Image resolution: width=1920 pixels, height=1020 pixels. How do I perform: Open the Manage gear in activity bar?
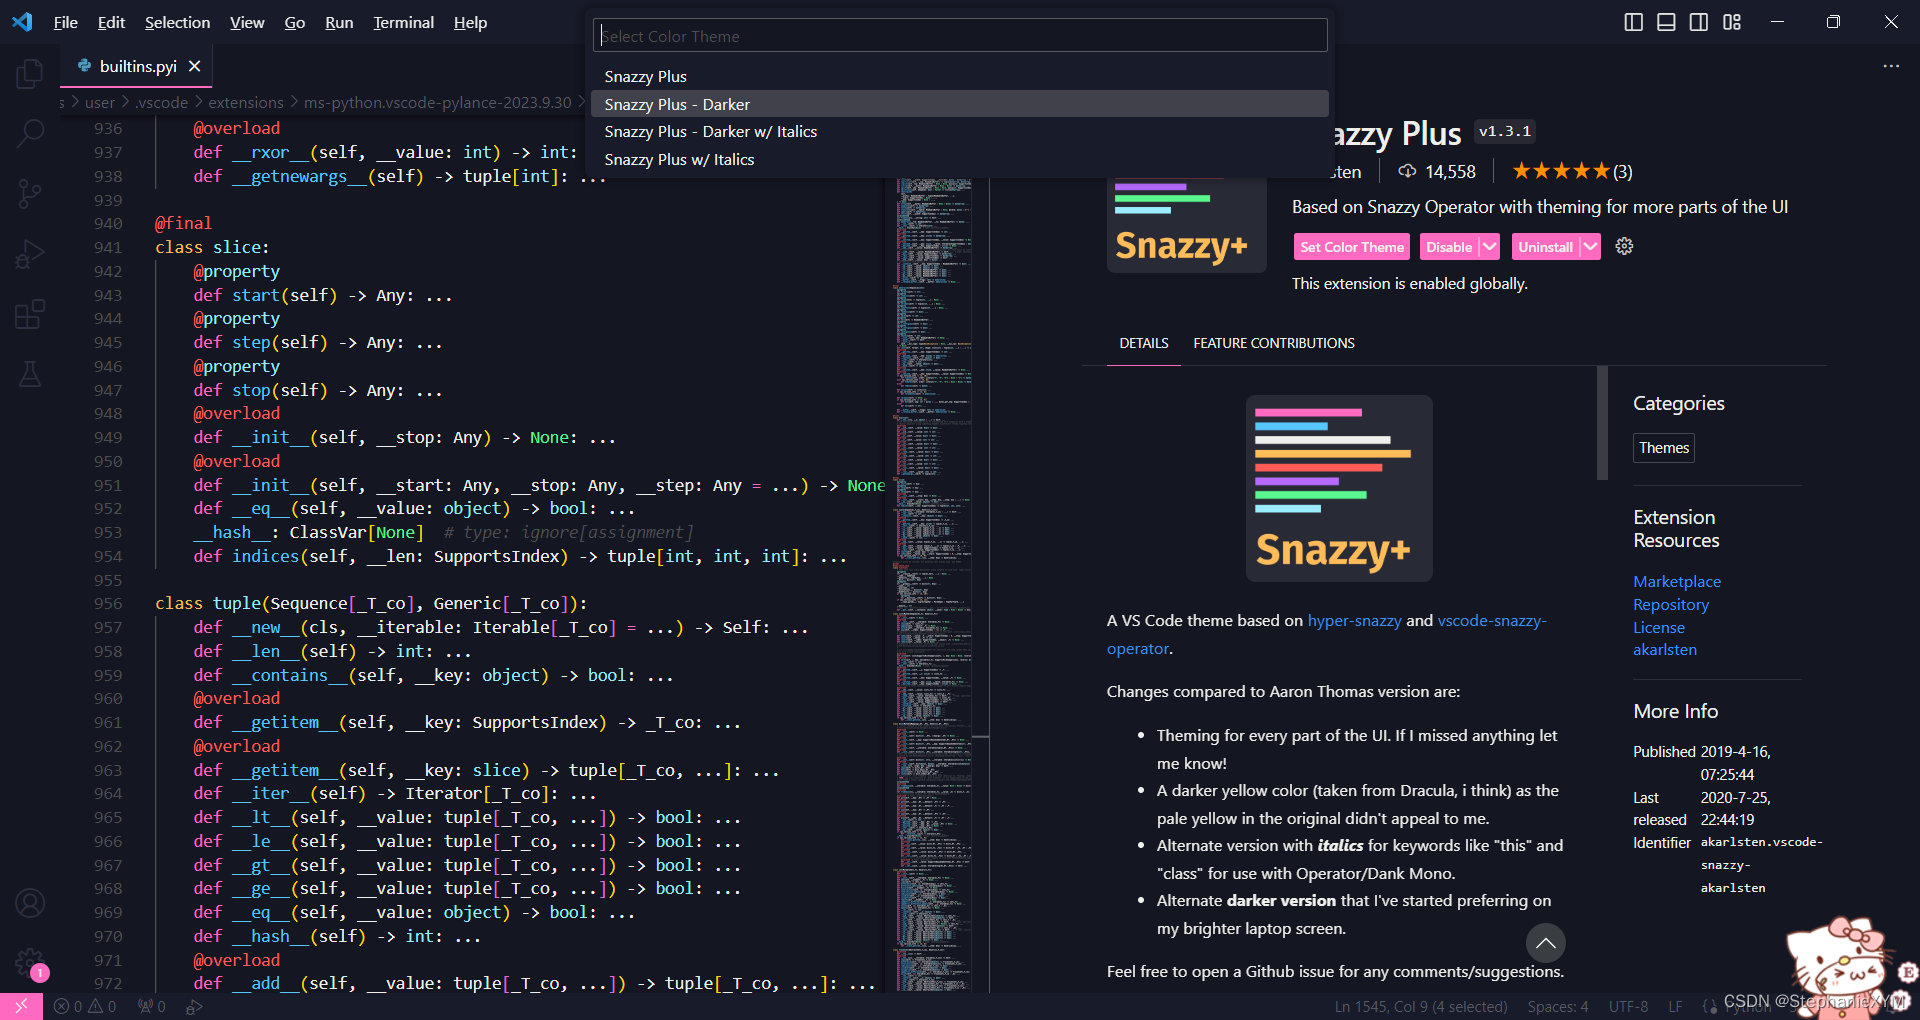click(x=30, y=962)
